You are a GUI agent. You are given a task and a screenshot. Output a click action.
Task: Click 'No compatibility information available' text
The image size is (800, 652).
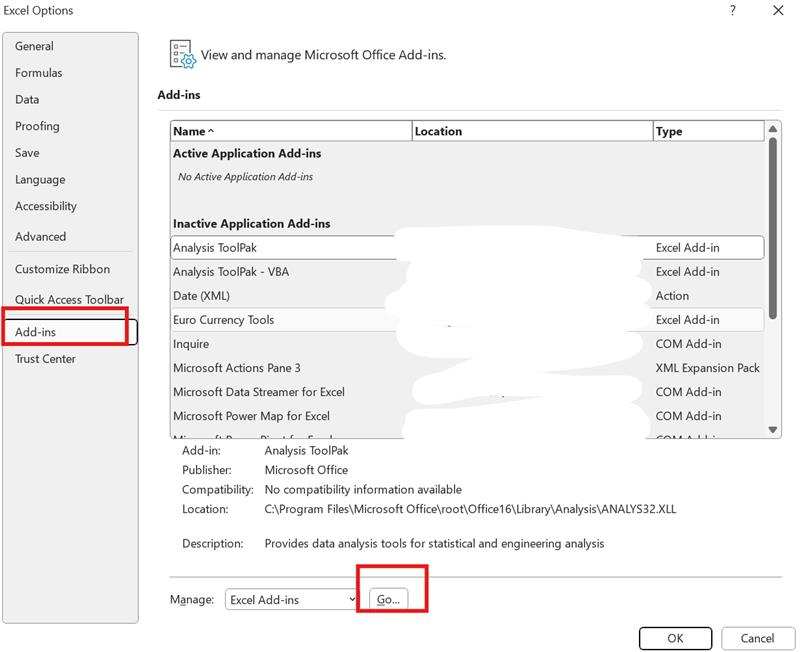[x=363, y=490]
